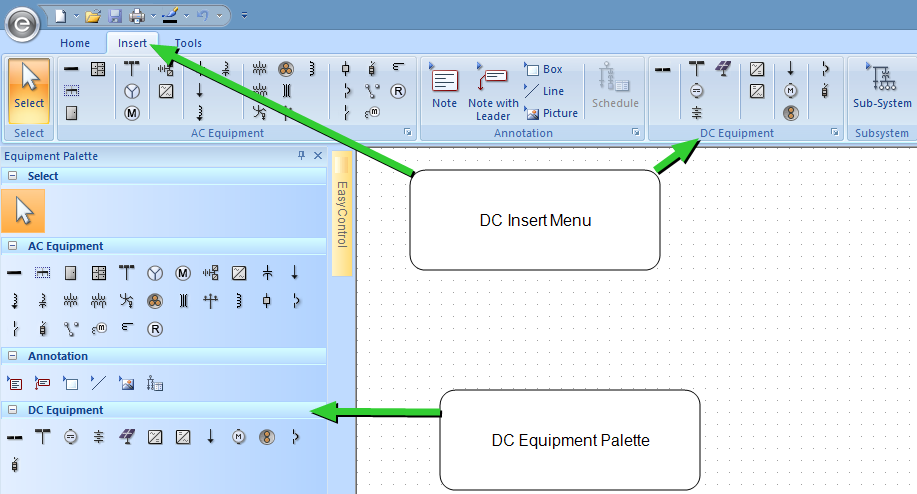The height and width of the screenshot is (494, 917).
Task: Open the Tools ribbon tab
Action: pos(188,43)
